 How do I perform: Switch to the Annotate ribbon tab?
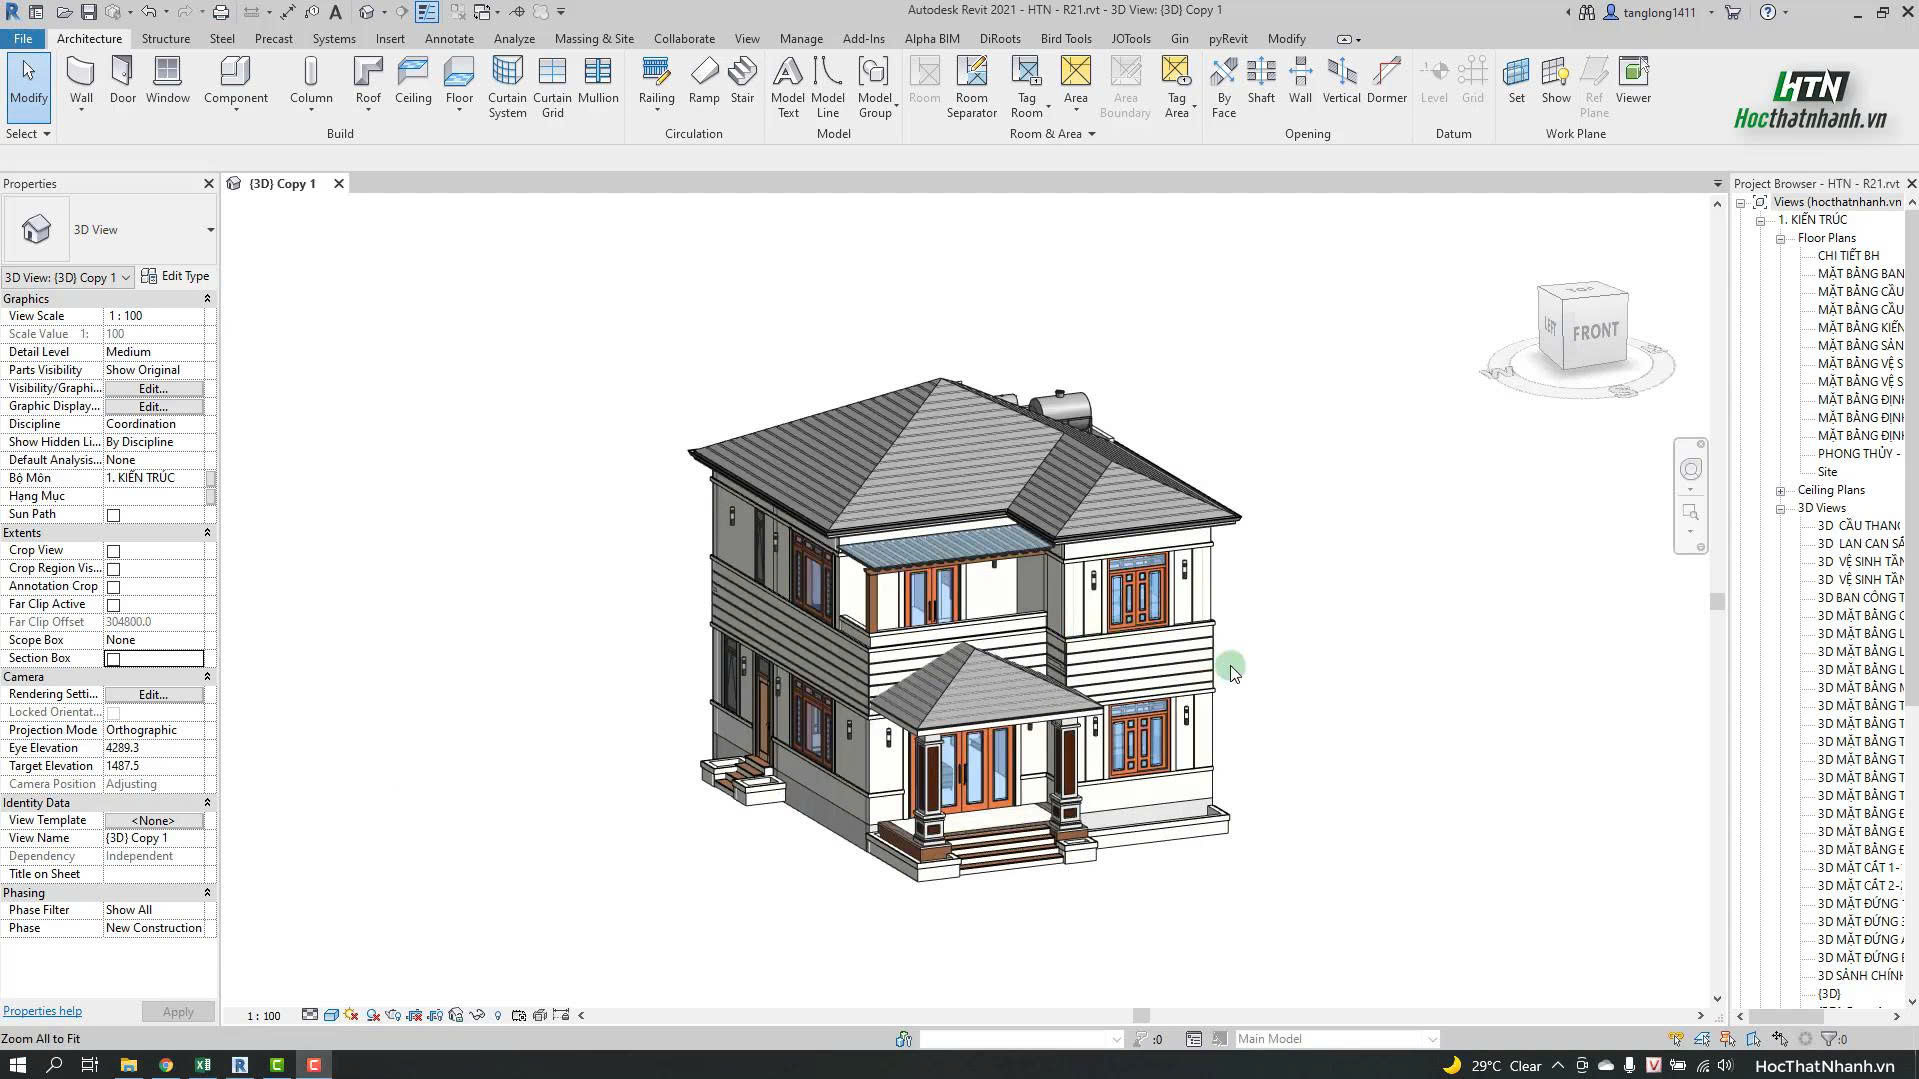449,39
